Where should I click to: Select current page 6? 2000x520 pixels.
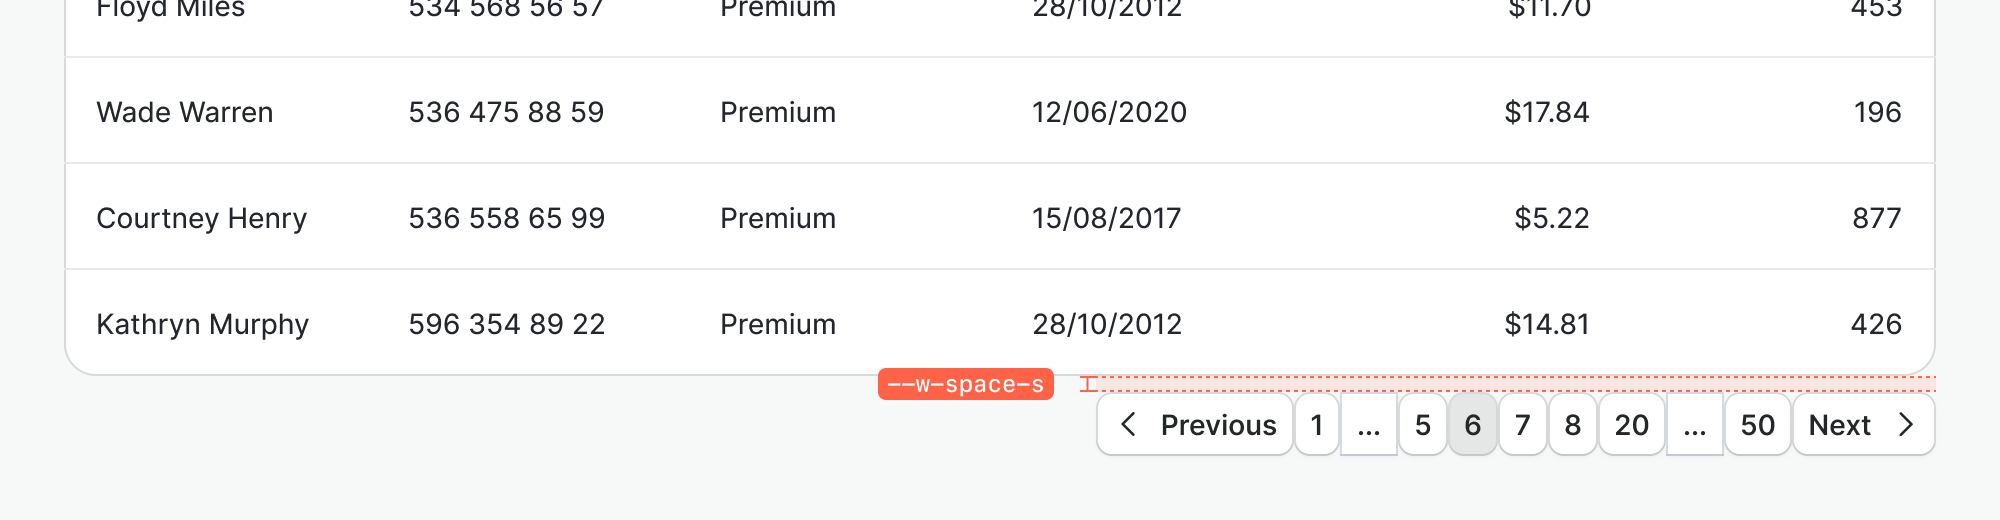pos(1473,425)
